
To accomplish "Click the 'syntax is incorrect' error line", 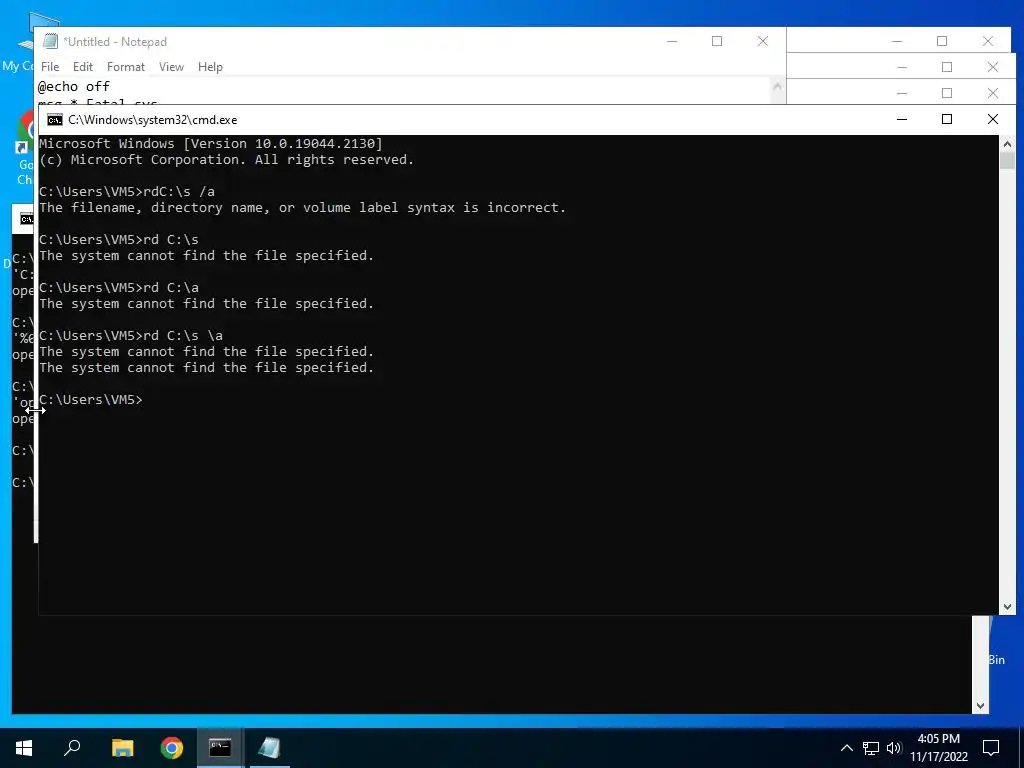I will point(302,208).
